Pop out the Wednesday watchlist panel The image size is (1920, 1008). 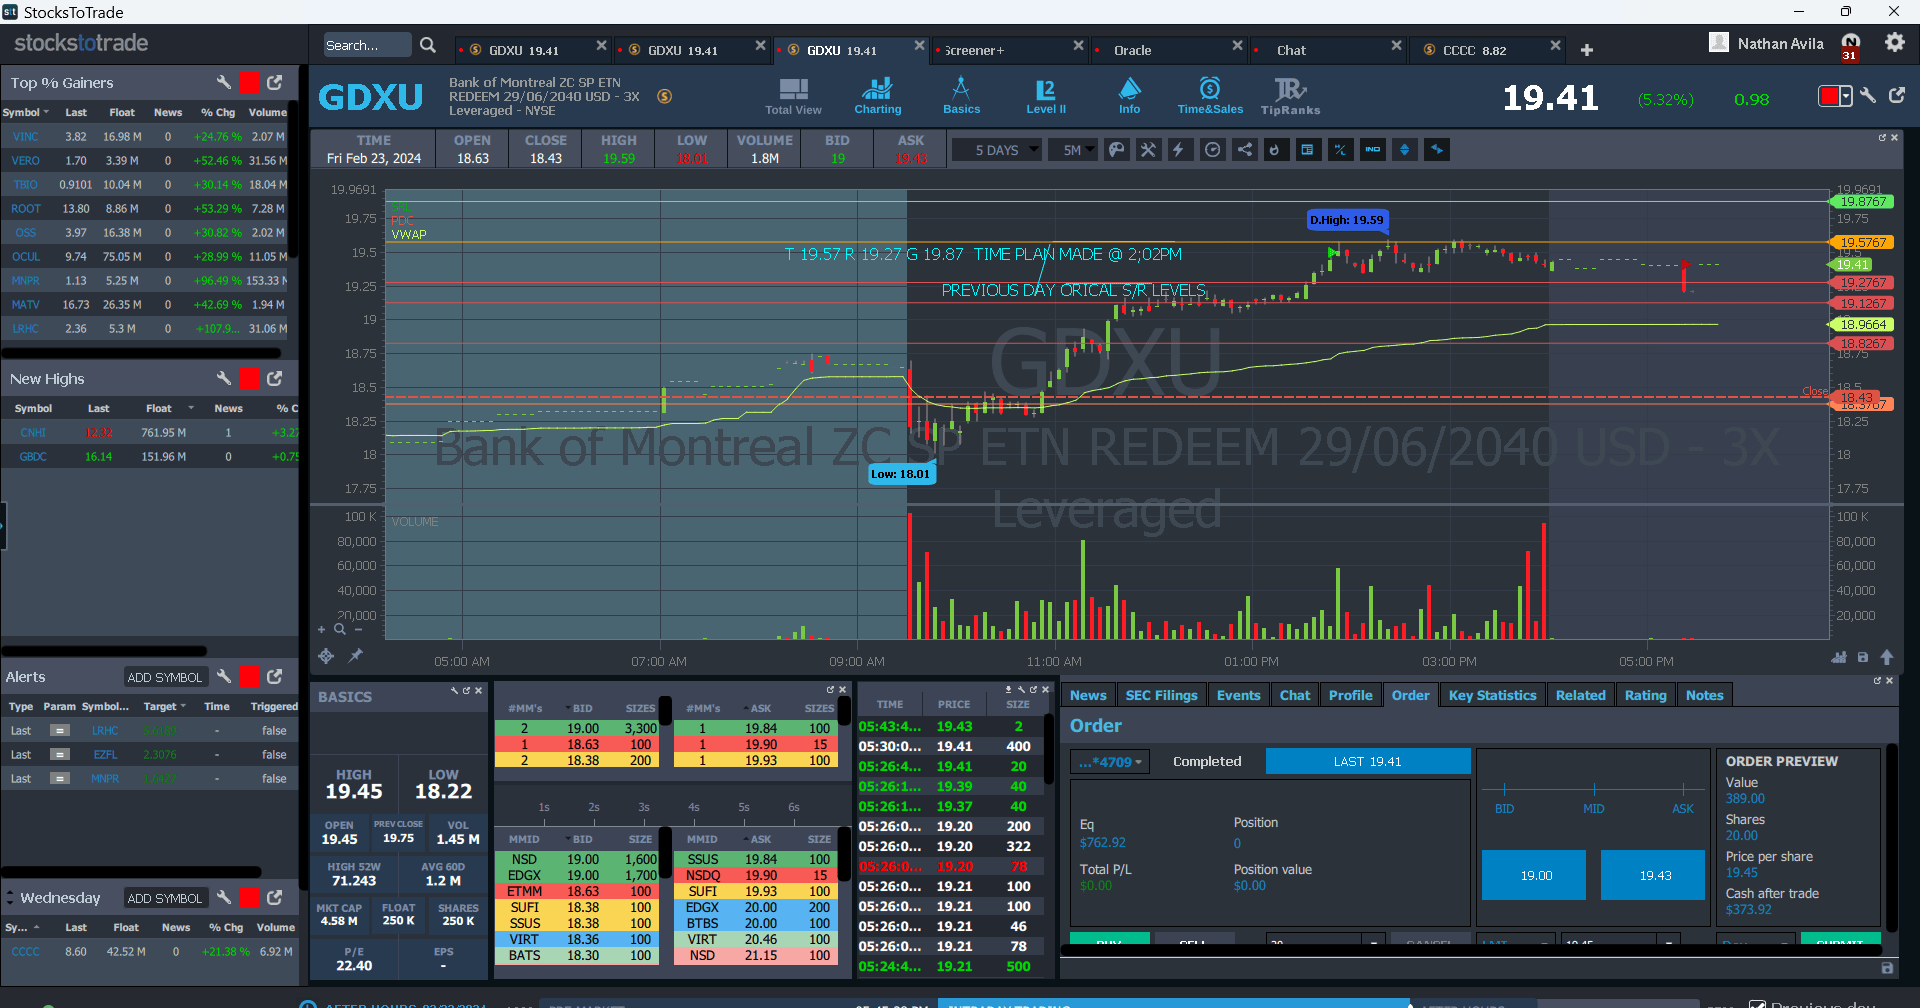(x=275, y=897)
